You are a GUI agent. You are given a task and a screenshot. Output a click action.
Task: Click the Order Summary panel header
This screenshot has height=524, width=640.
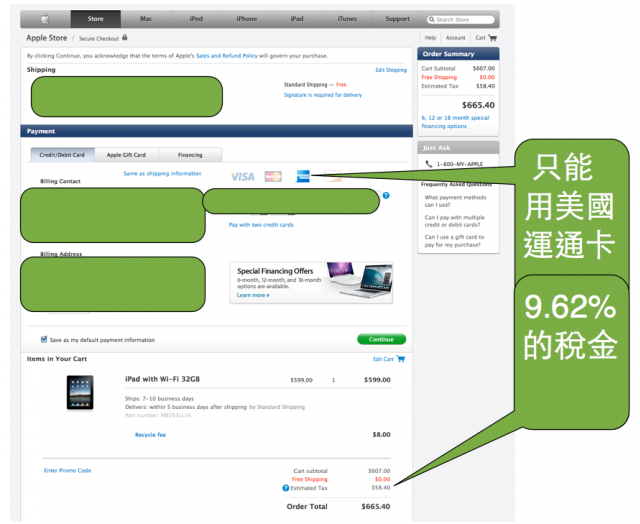pos(458,54)
